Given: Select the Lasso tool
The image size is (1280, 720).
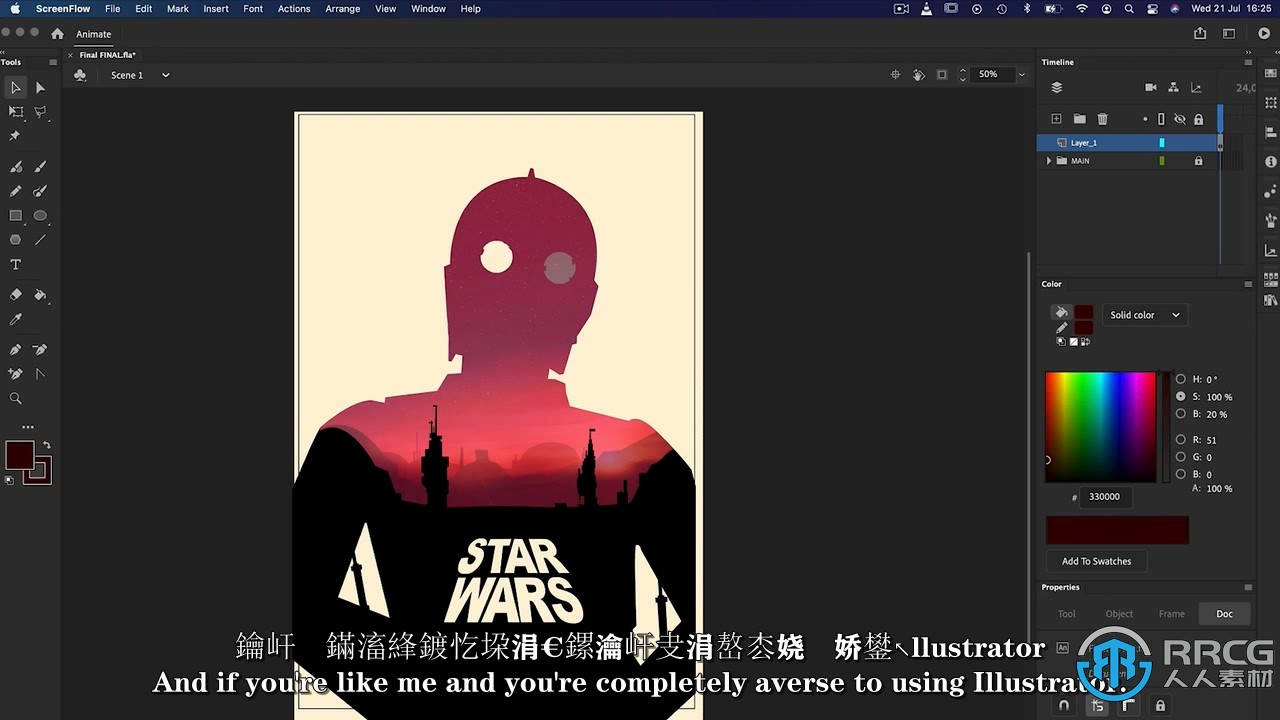Looking at the screenshot, I should coord(40,112).
